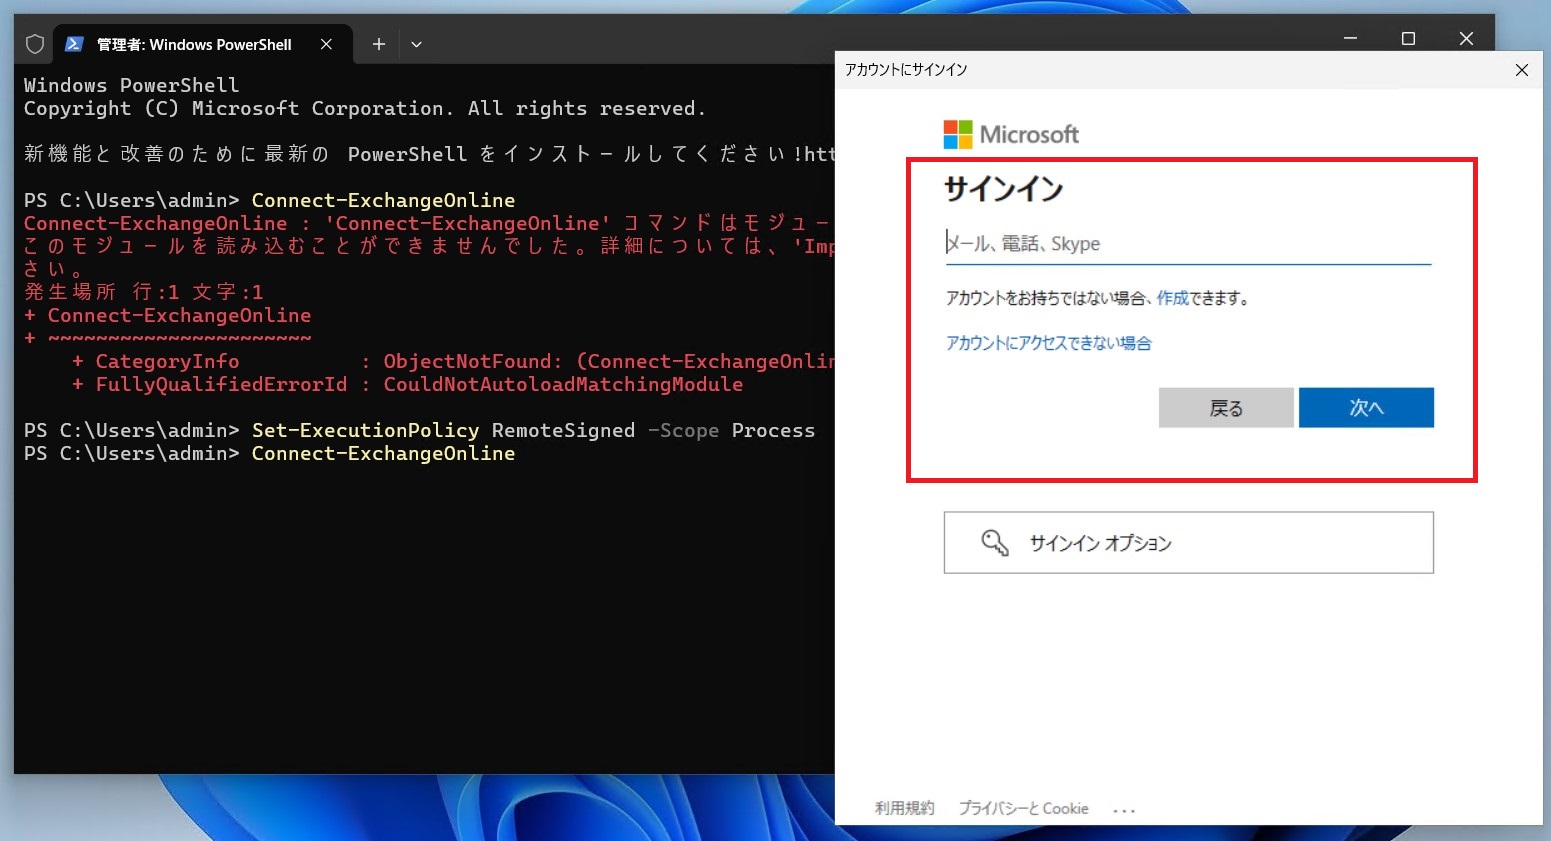This screenshot has height=841, width=1551.
Task: Click the CategoryInfo error line
Action: 453,362
